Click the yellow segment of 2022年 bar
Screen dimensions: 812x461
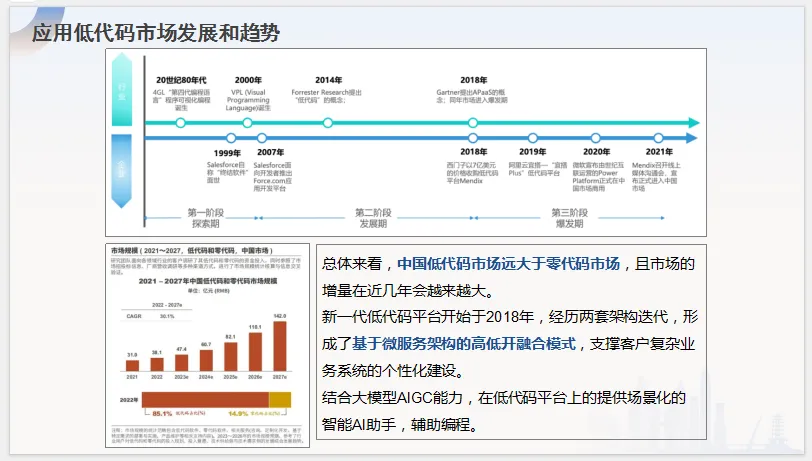tap(280, 399)
